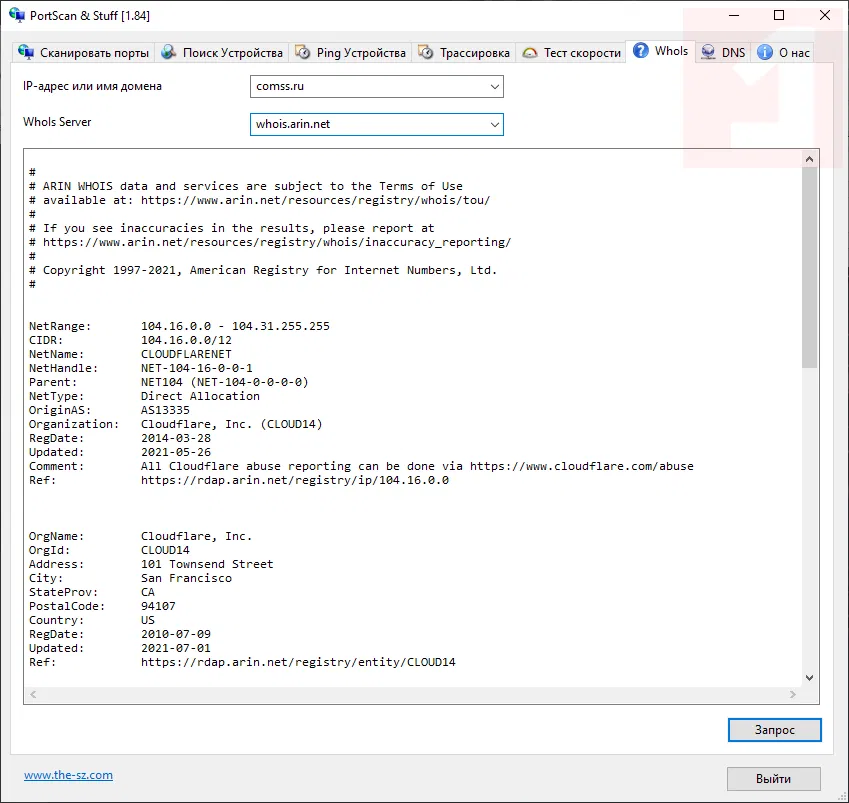This screenshot has height=803, width=849.
Task: Click the port scan tab icon
Action: pos(25,52)
